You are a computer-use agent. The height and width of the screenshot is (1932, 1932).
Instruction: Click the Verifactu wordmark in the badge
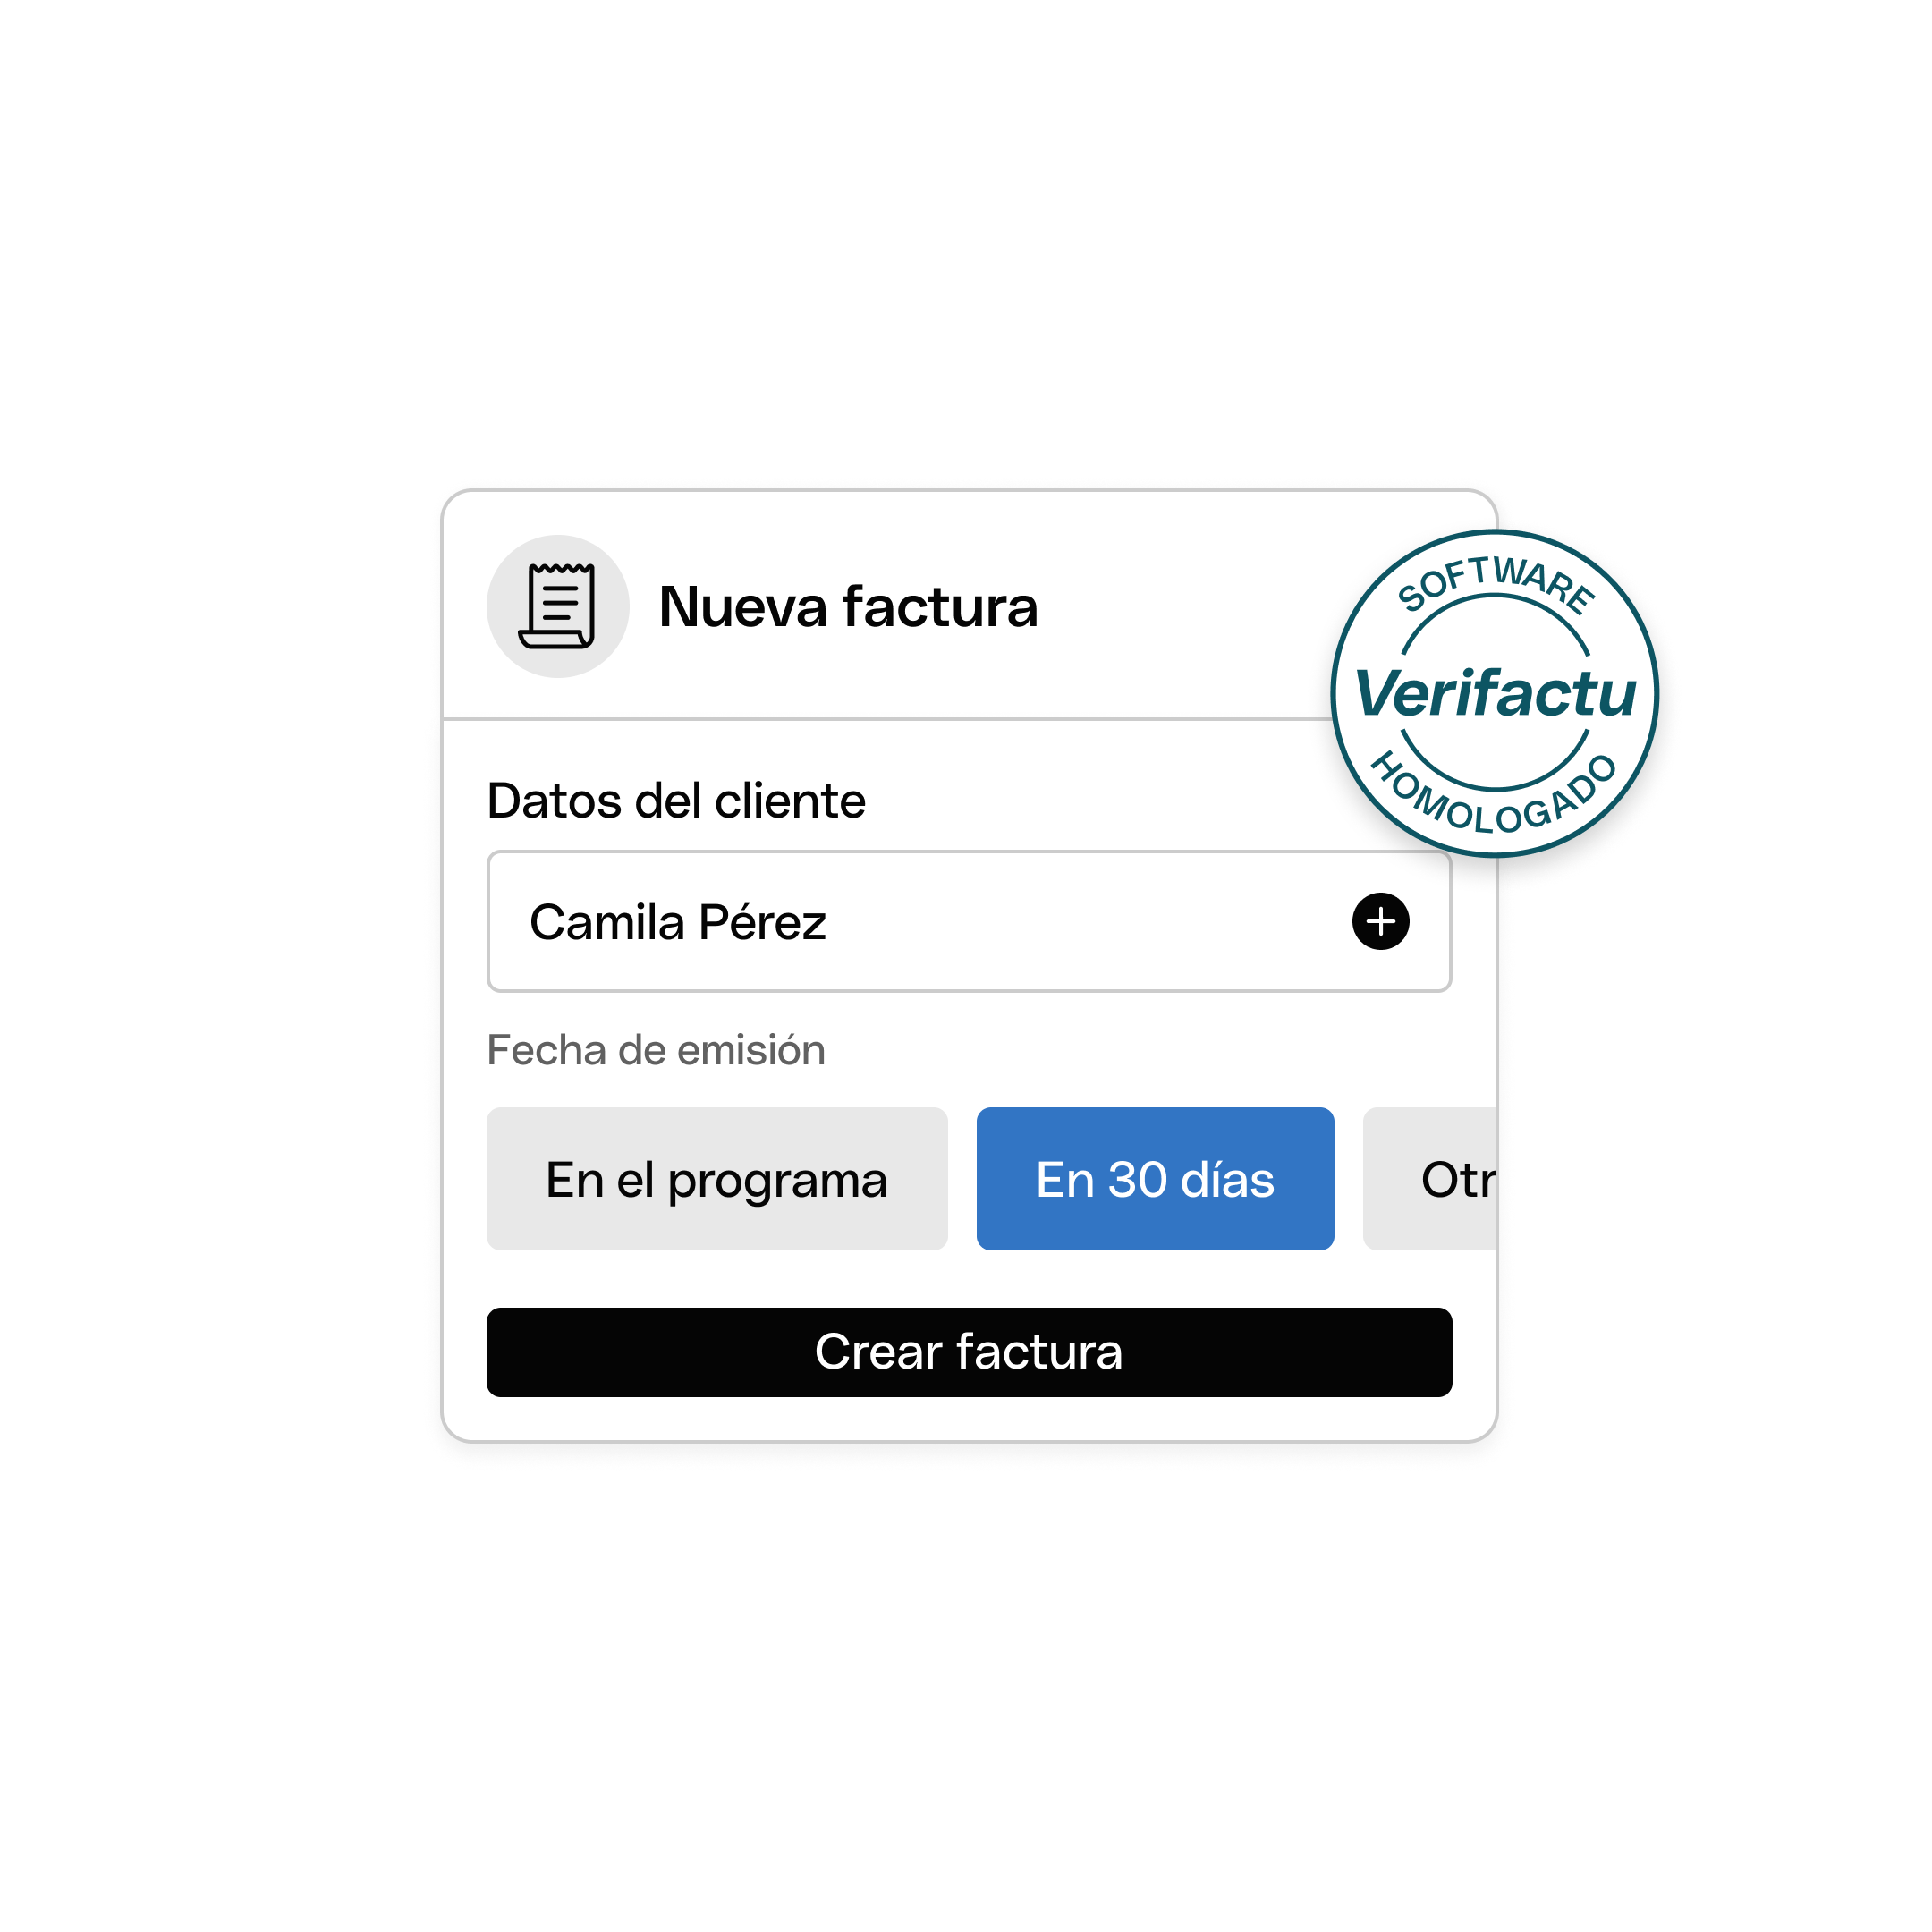coord(1495,693)
